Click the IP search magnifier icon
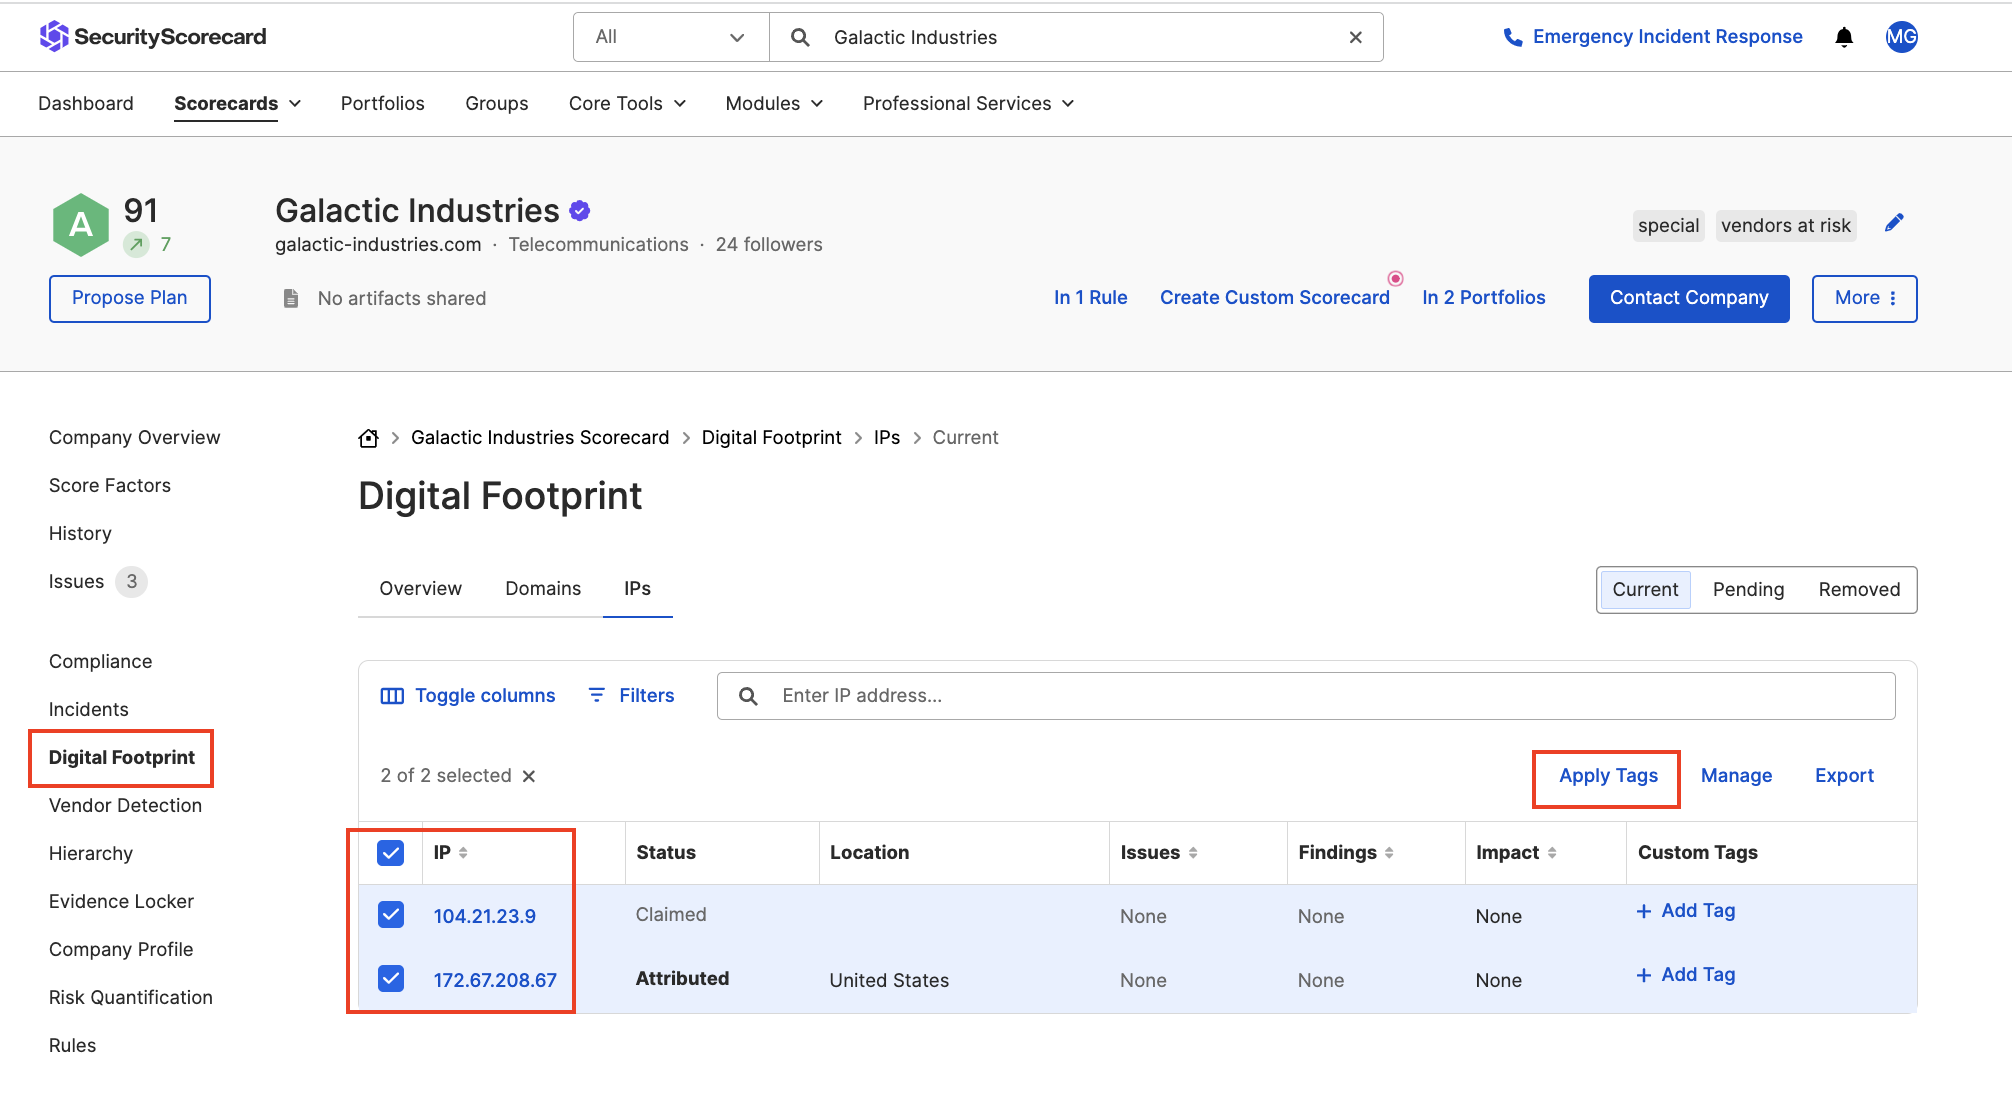The width and height of the screenshot is (2012, 1098). coord(748,696)
